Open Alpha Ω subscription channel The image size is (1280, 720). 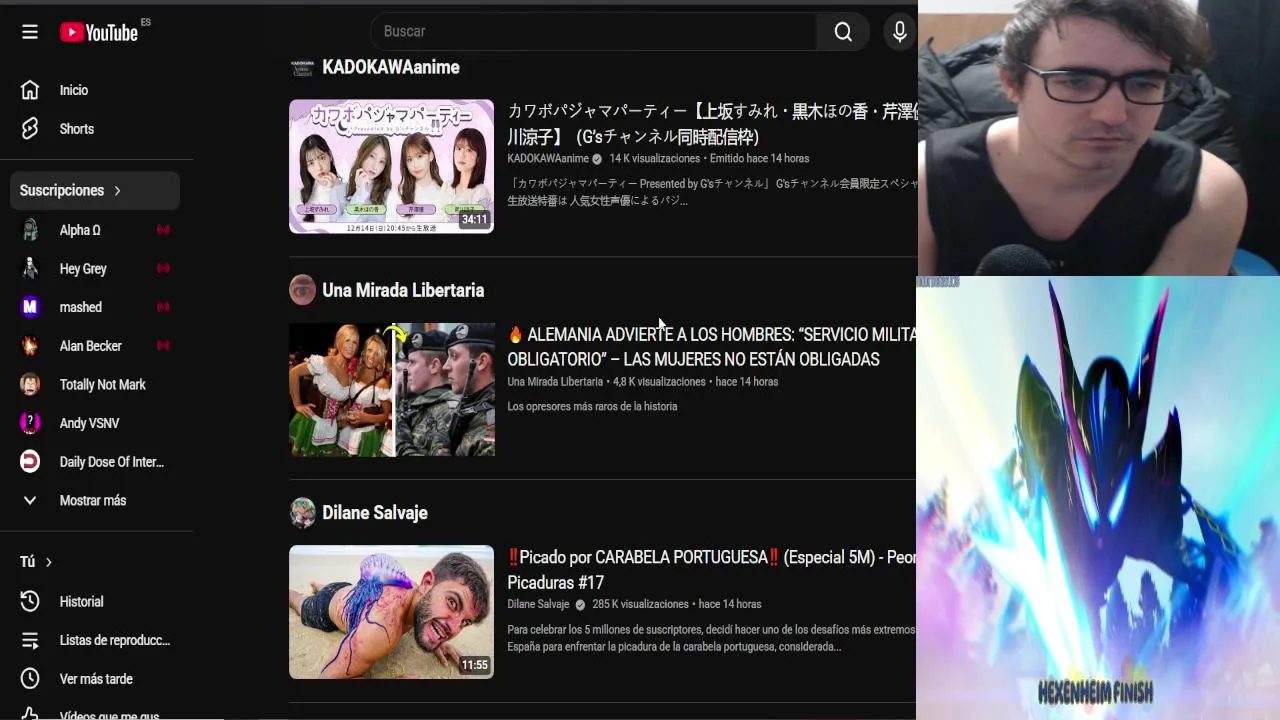click(x=95, y=230)
